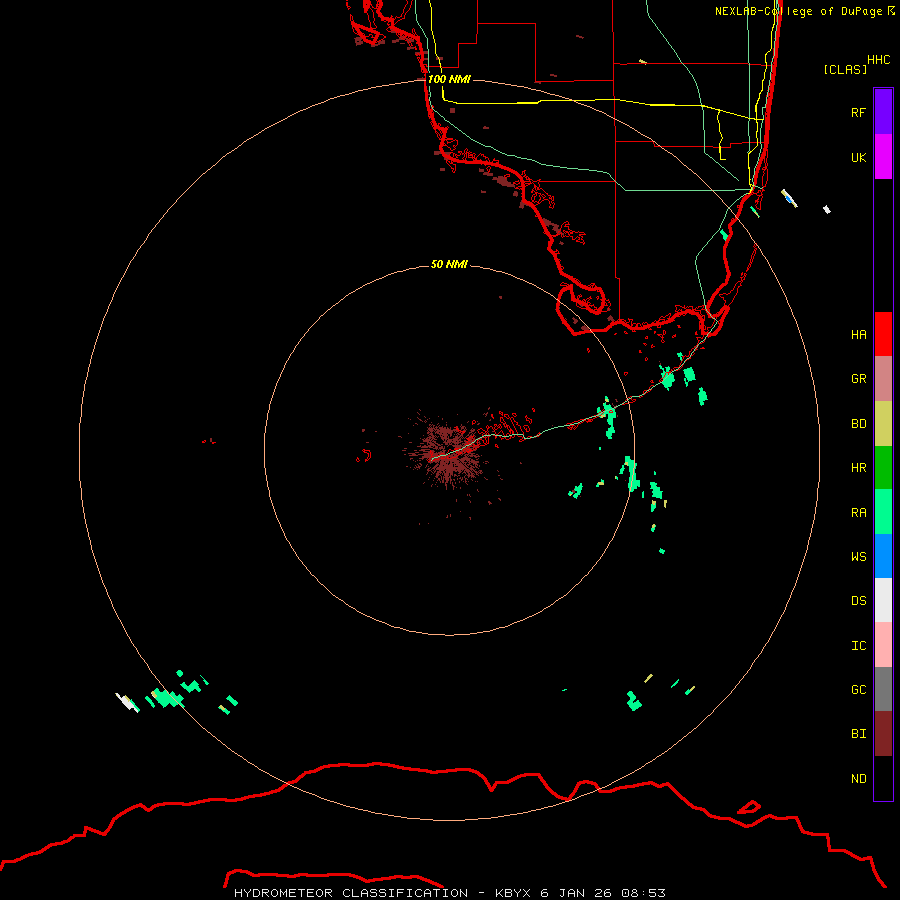Viewport: 900px width, 900px height.
Task: Click the WS blue legend swatch
Action: click(x=883, y=556)
